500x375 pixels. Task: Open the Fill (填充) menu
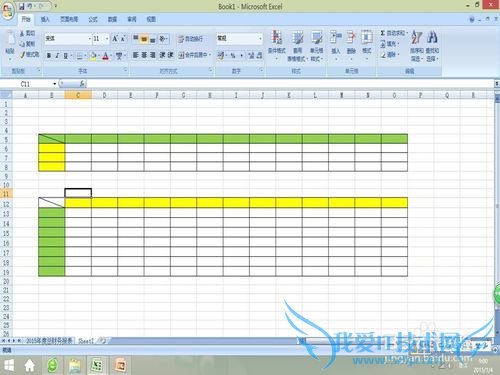coord(389,44)
